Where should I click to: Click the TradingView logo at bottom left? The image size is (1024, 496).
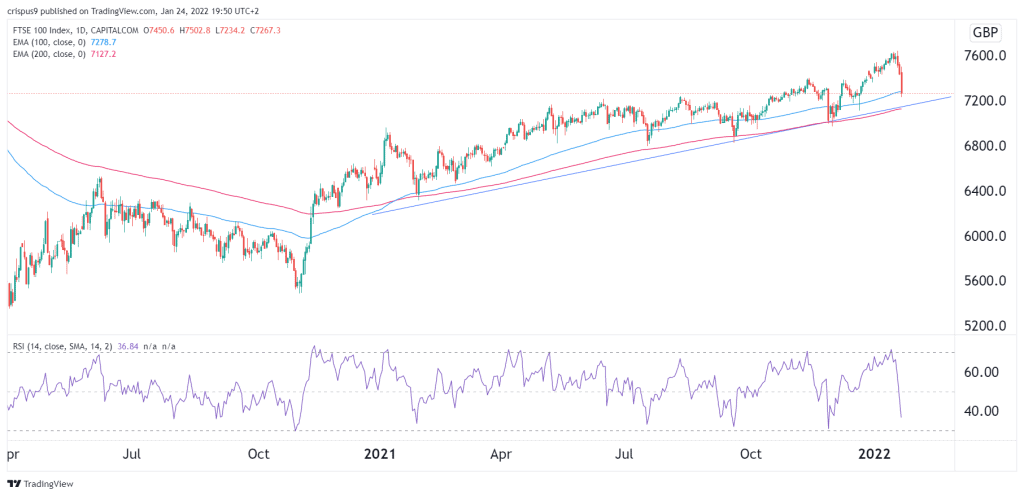click(40, 484)
